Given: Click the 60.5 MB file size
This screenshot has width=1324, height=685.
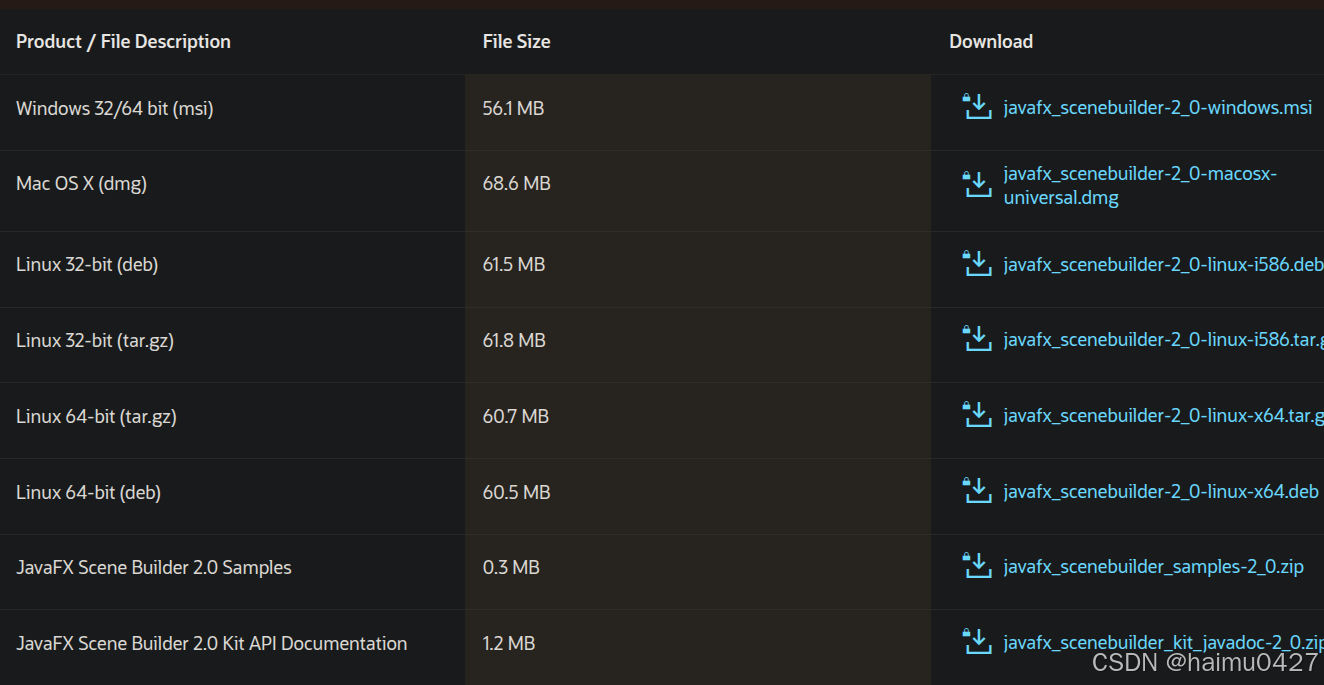Looking at the screenshot, I should [517, 493].
